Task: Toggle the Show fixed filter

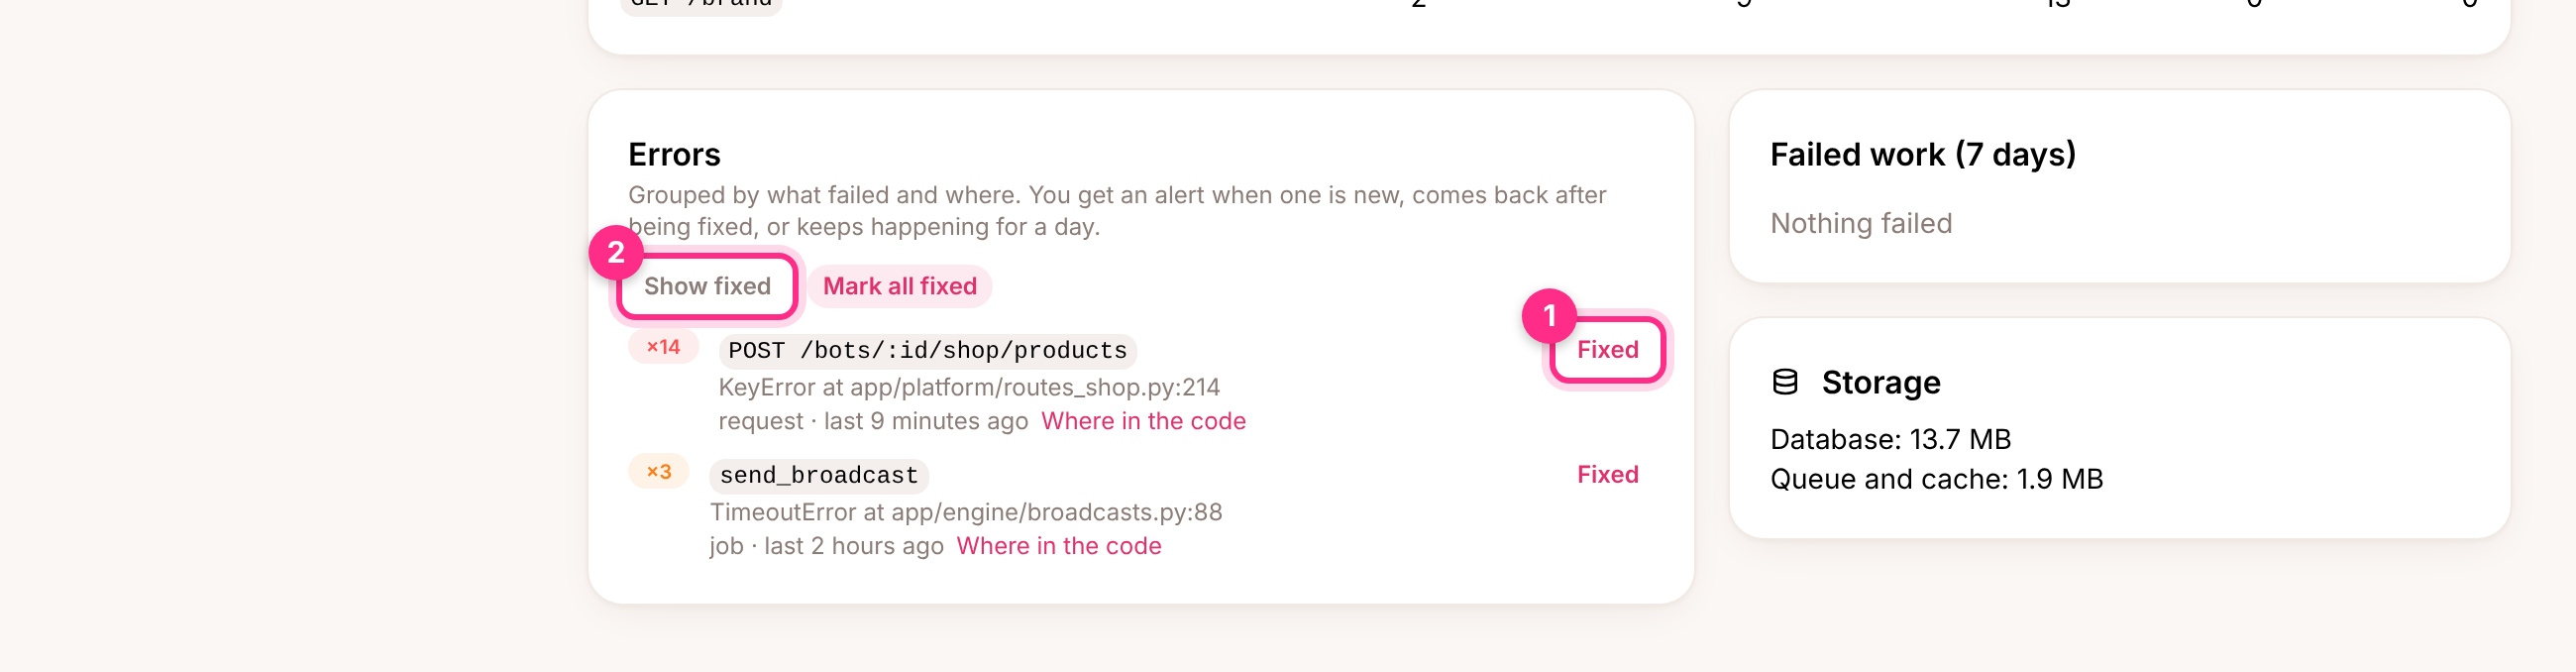Action: [x=707, y=287]
